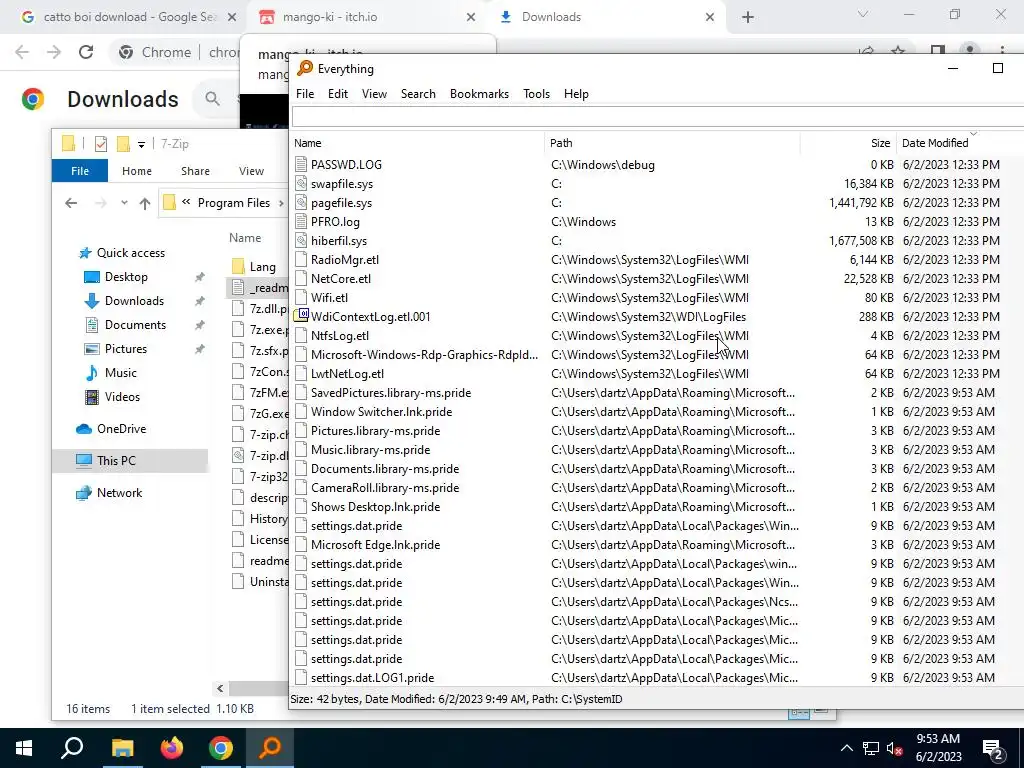
Task: Show hidden tray icons chevron
Action: click(x=846, y=748)
